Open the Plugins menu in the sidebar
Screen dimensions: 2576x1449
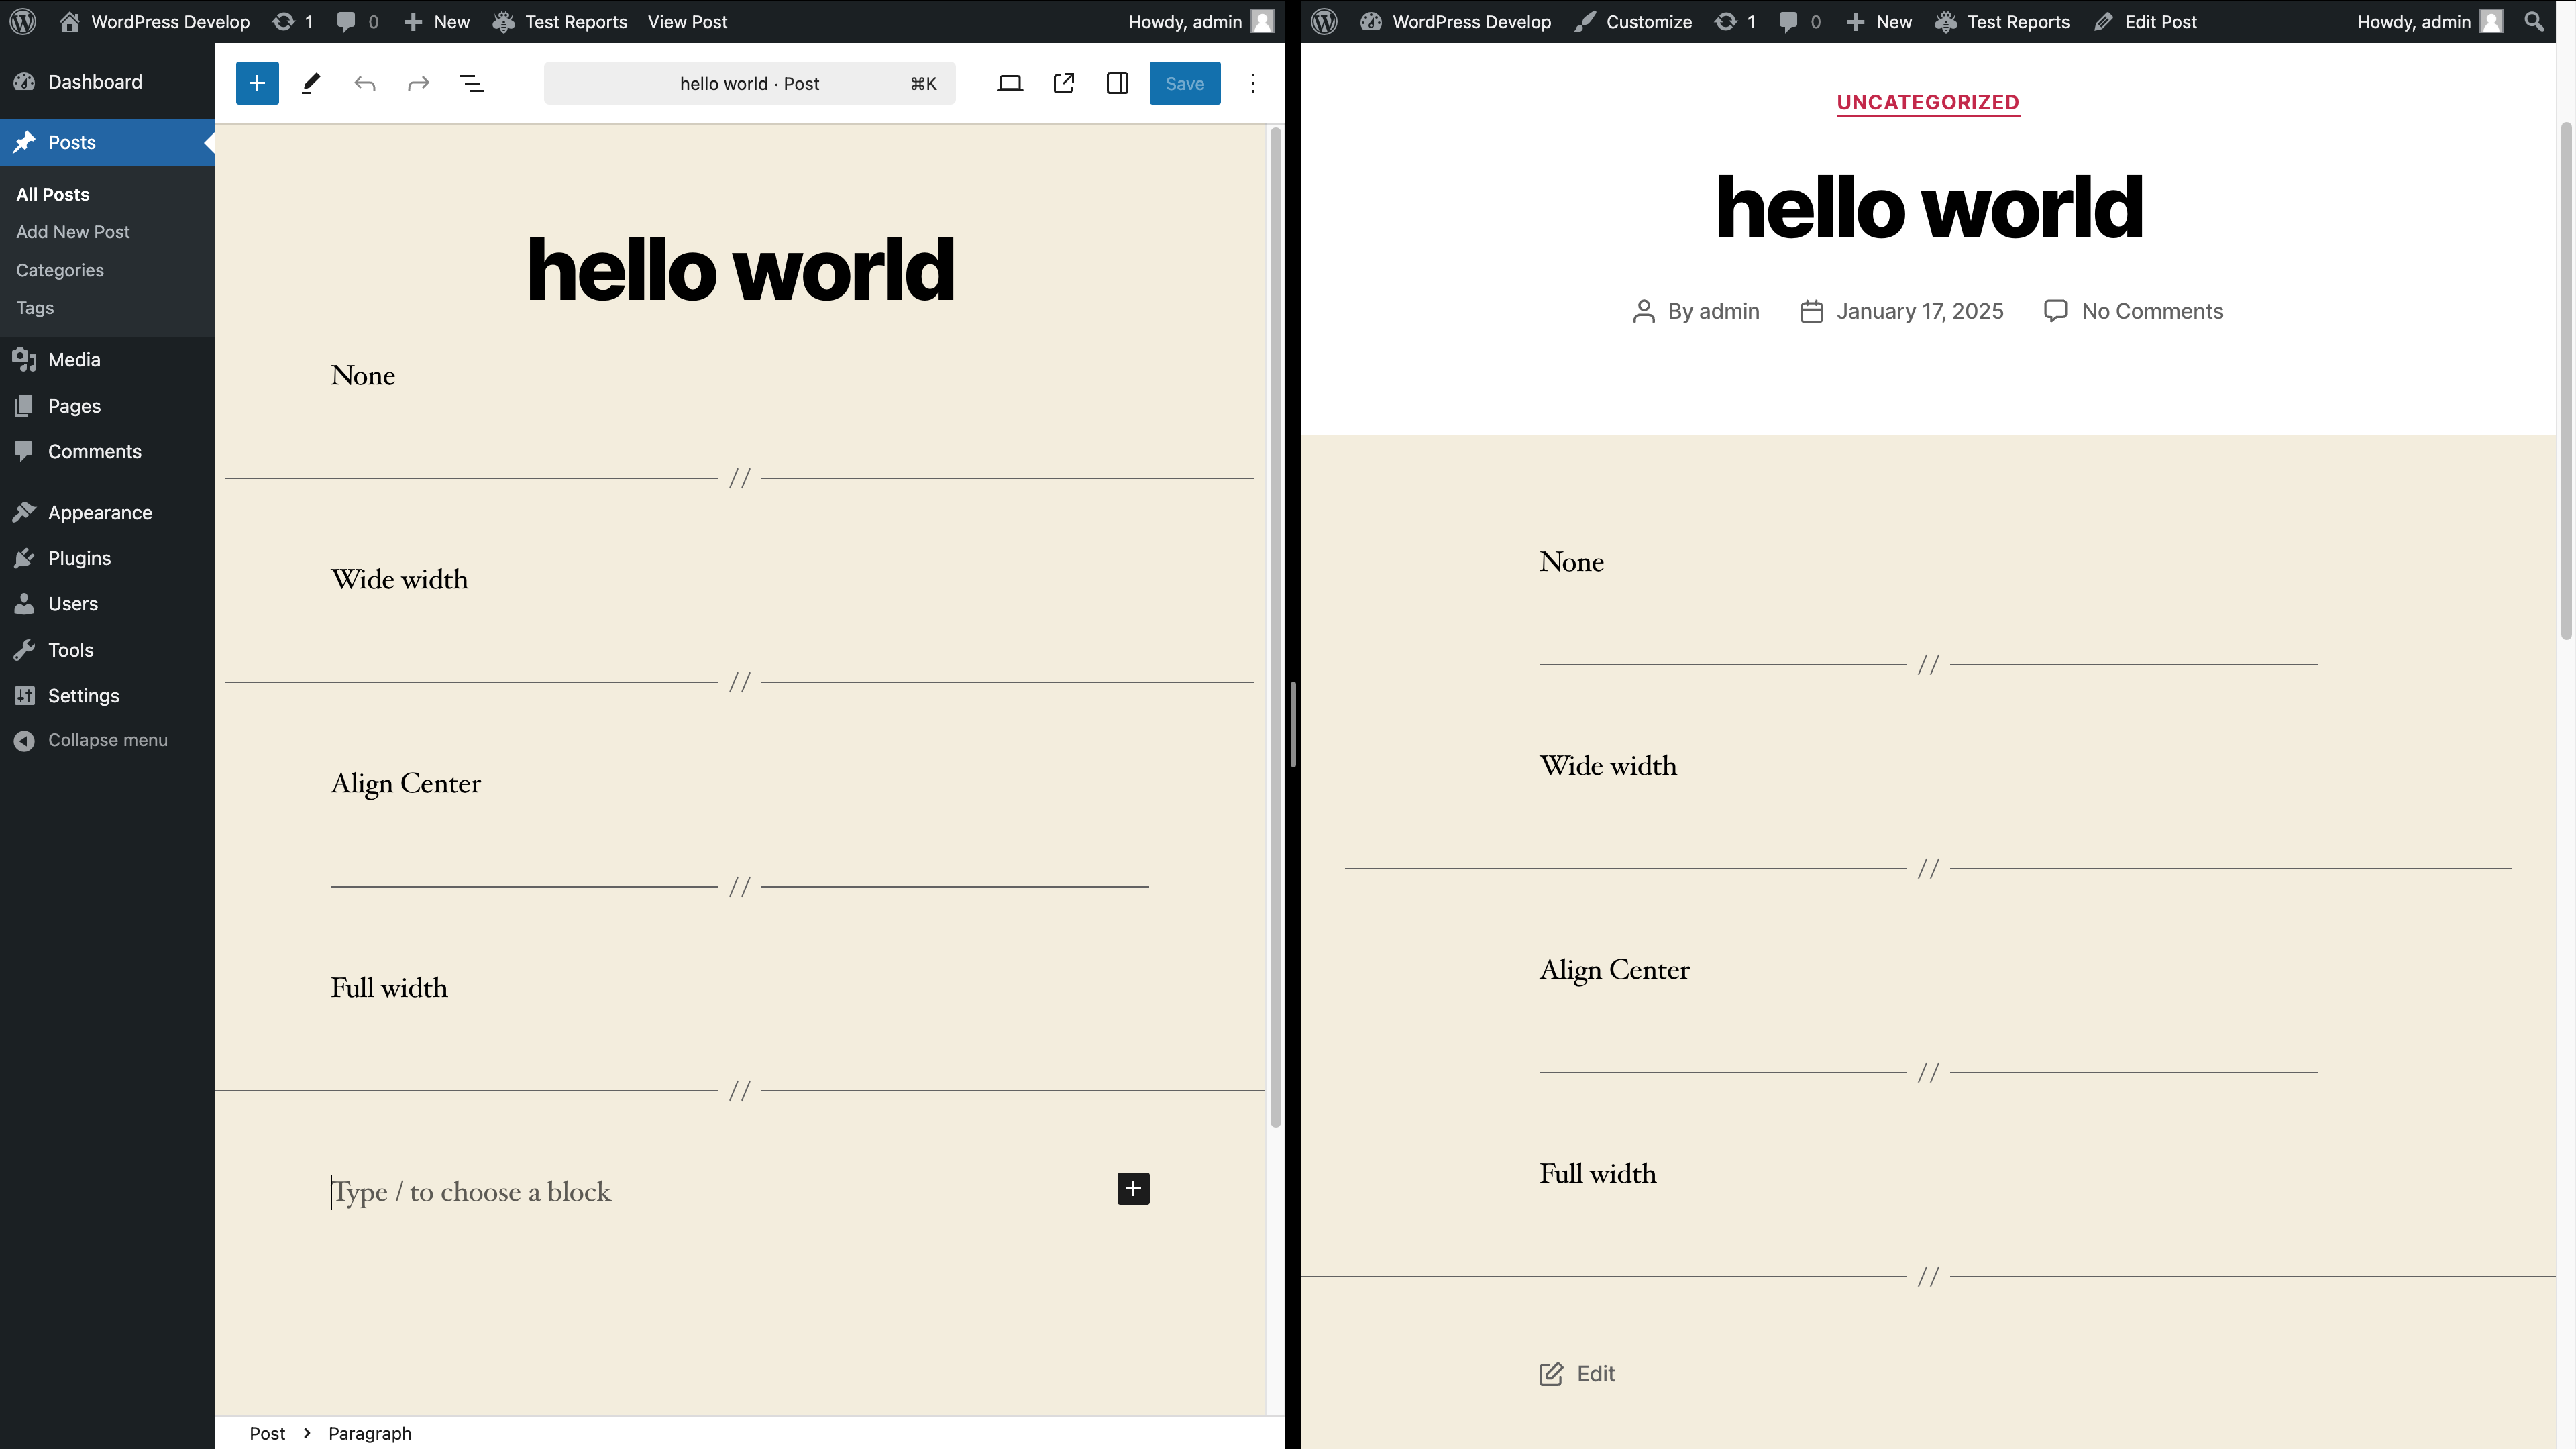pos(80,558)
